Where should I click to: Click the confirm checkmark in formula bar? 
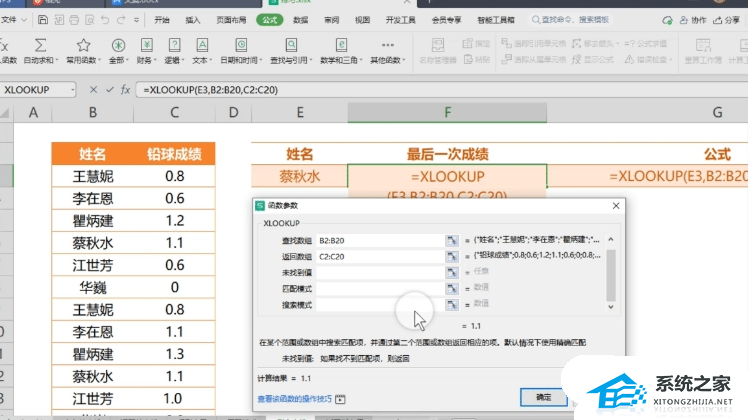click(110, 90)
